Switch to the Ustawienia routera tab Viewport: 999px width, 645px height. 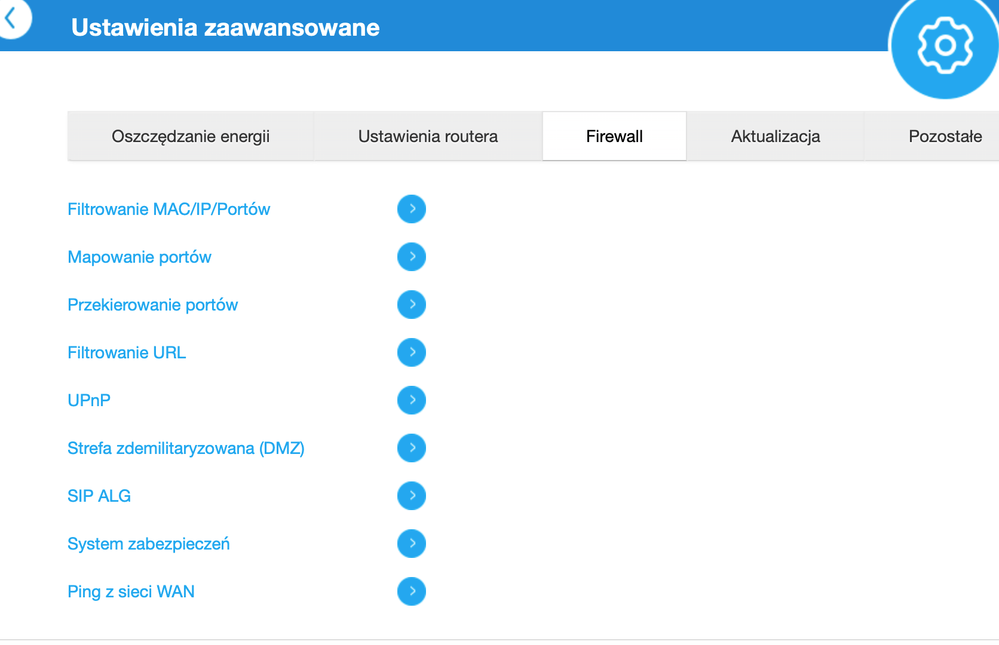427,136
